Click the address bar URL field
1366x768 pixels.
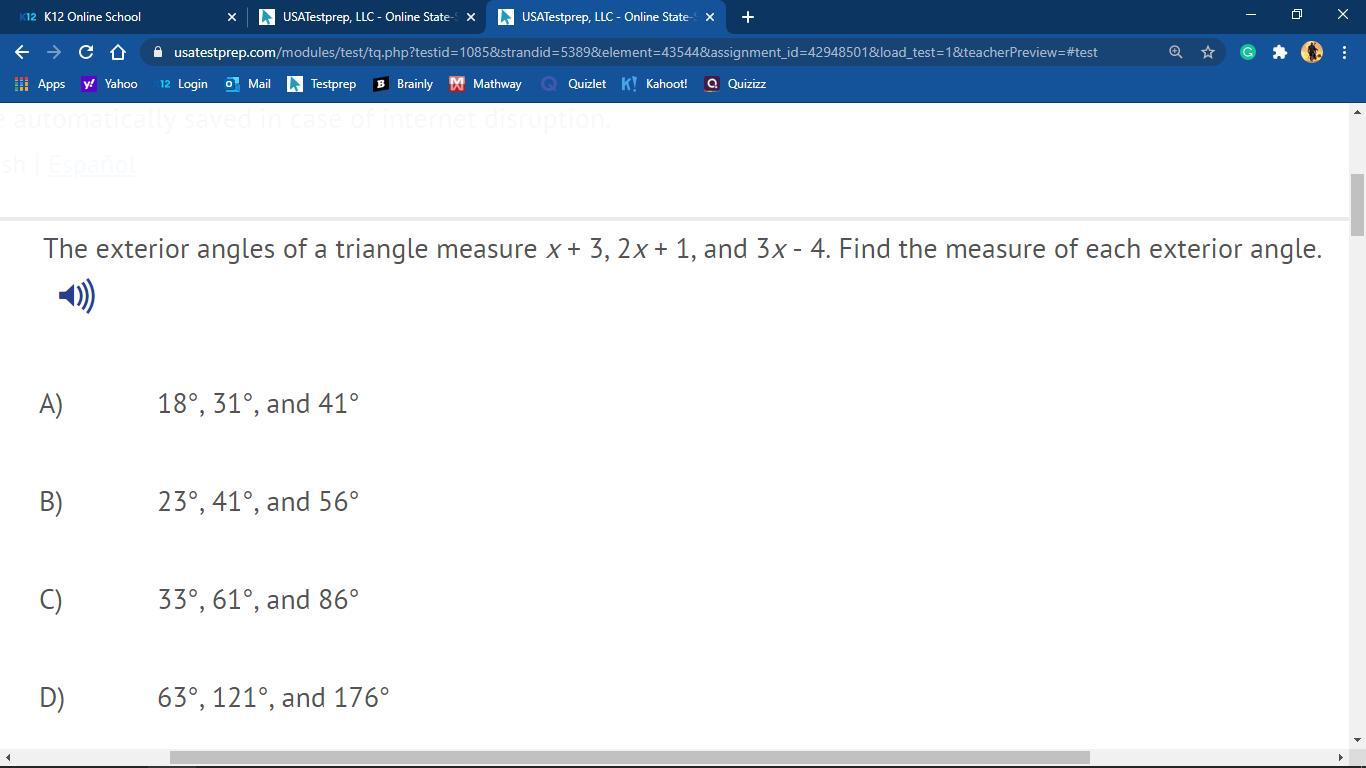click(x=635, y=52)
